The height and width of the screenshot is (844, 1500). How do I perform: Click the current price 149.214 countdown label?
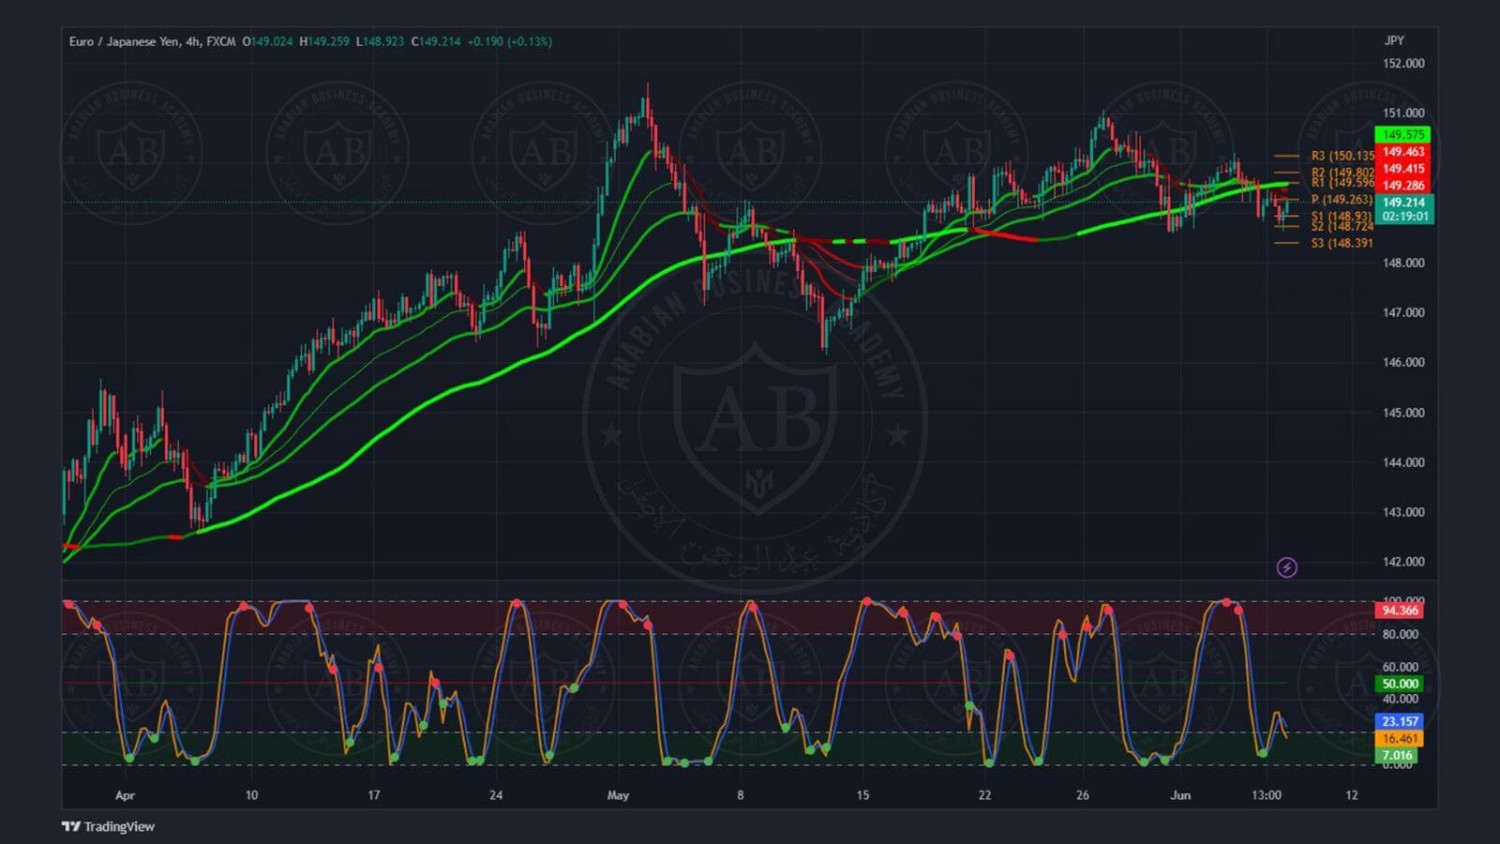point(1404,209)
